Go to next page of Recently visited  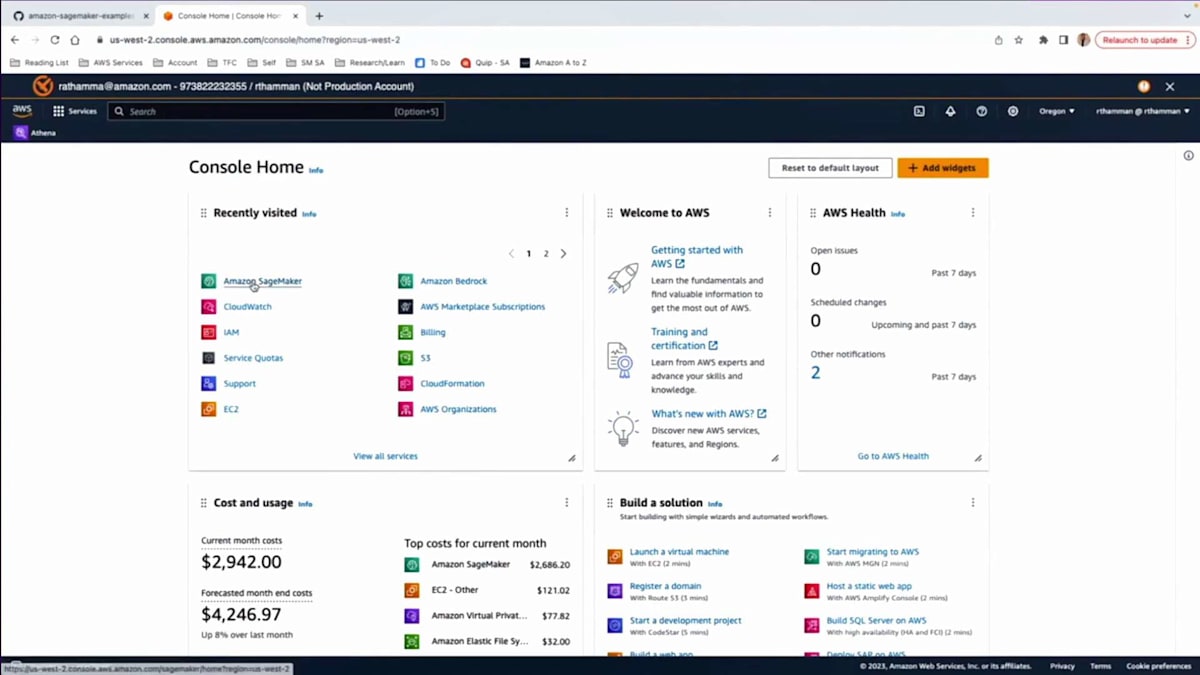pos(563,254)
